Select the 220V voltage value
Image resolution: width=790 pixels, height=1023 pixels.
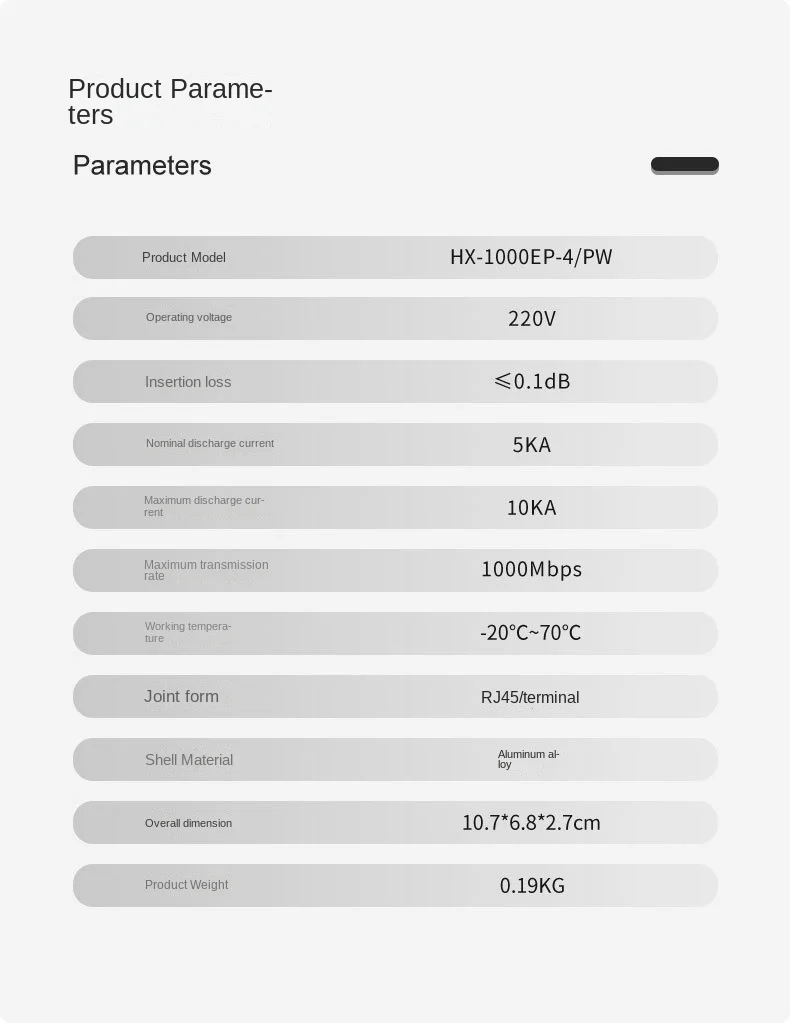point(531,319)
